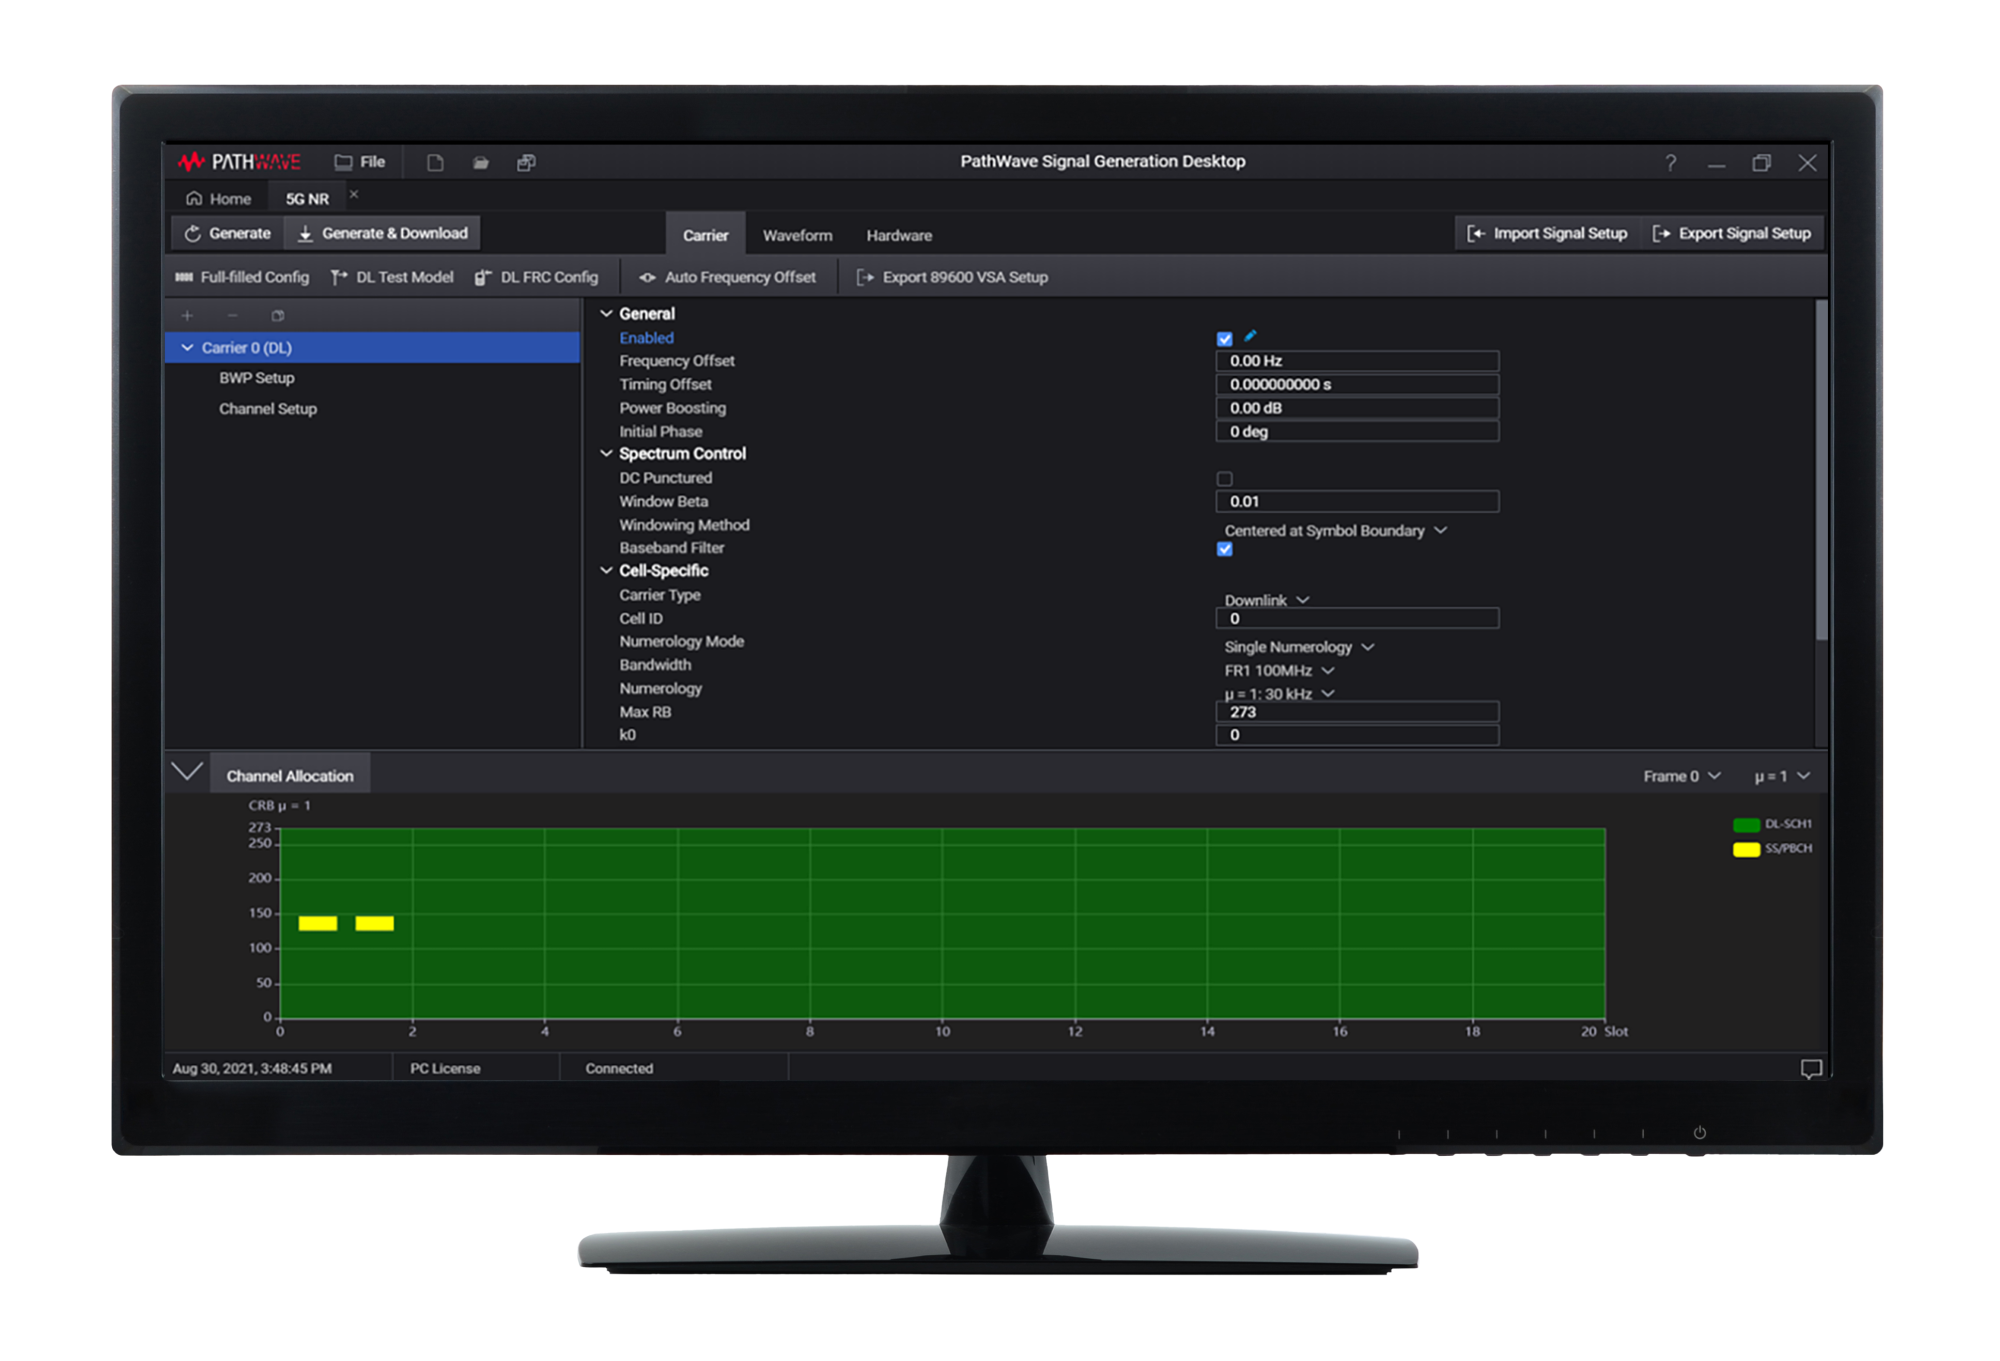Click the new document icon in title bar
This screenshot has height=1361, width=2000.
(x=435, y=163)
